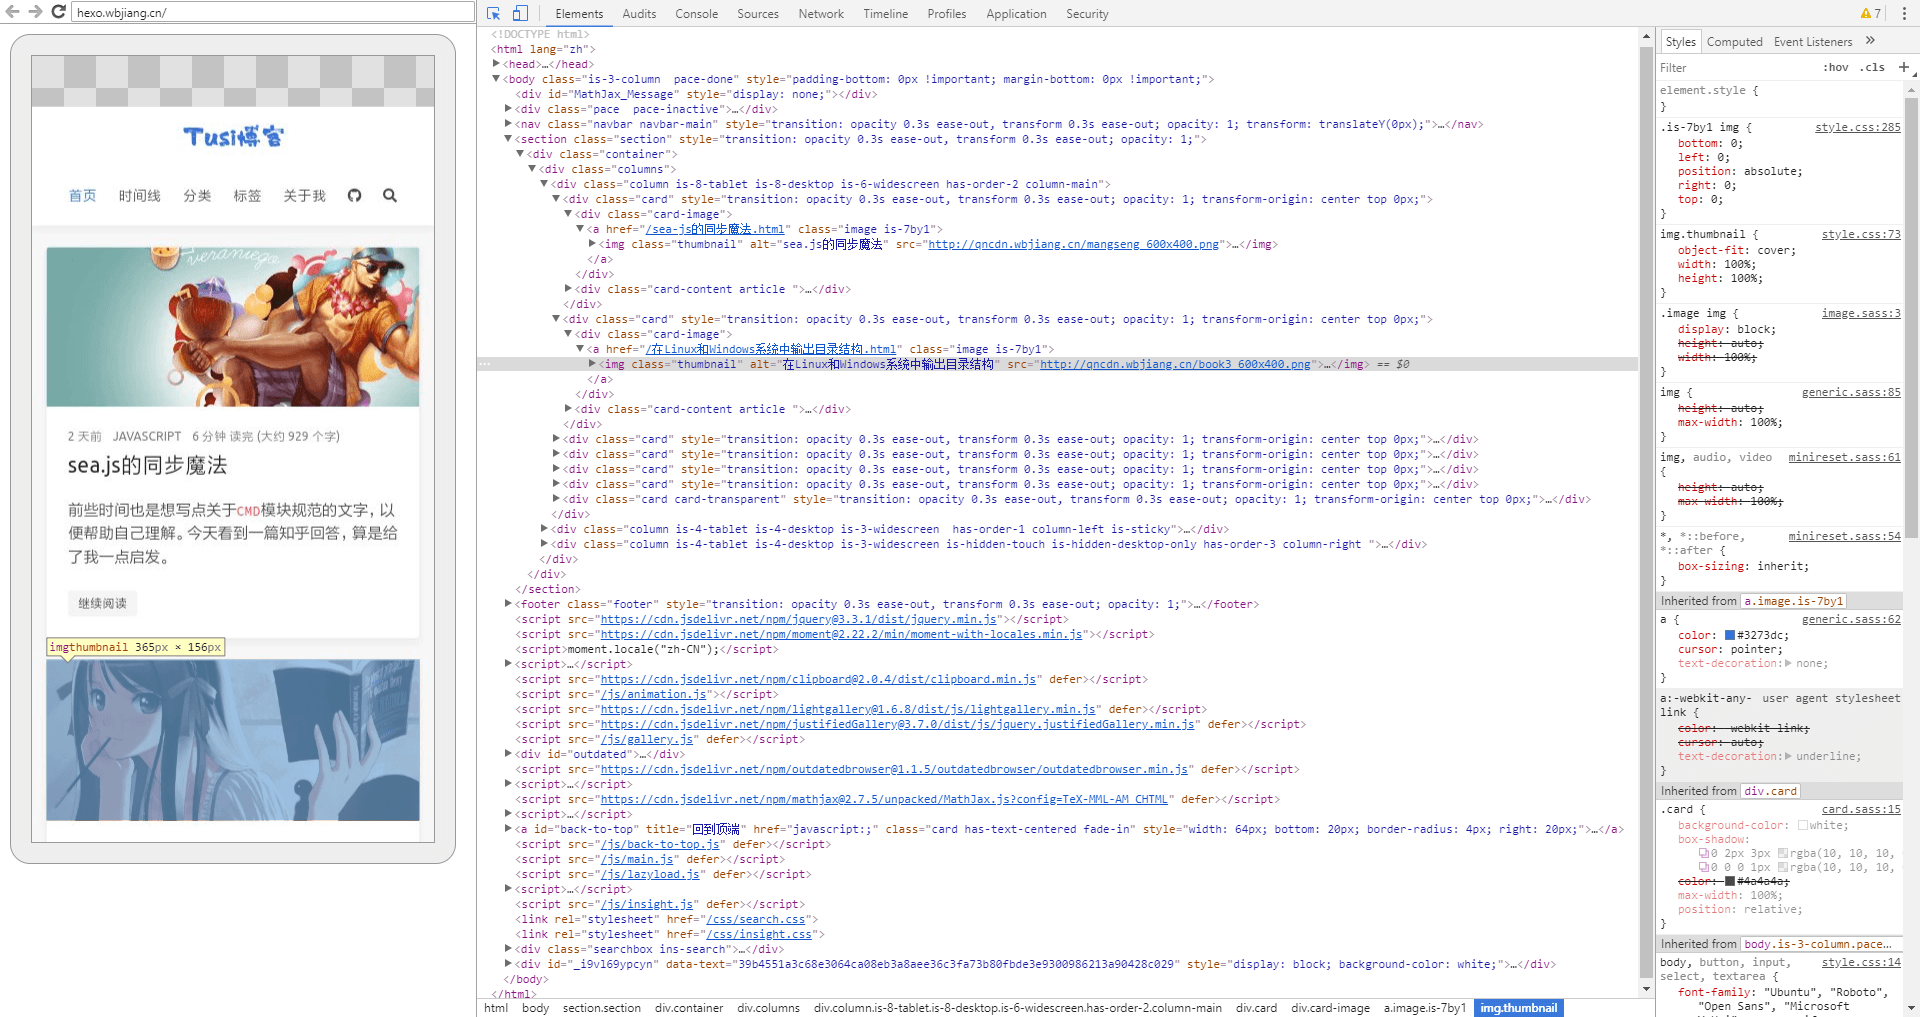Open the white background-color swatch
Viewport: 1920px width, 1017px height.
coord(1802,826)
